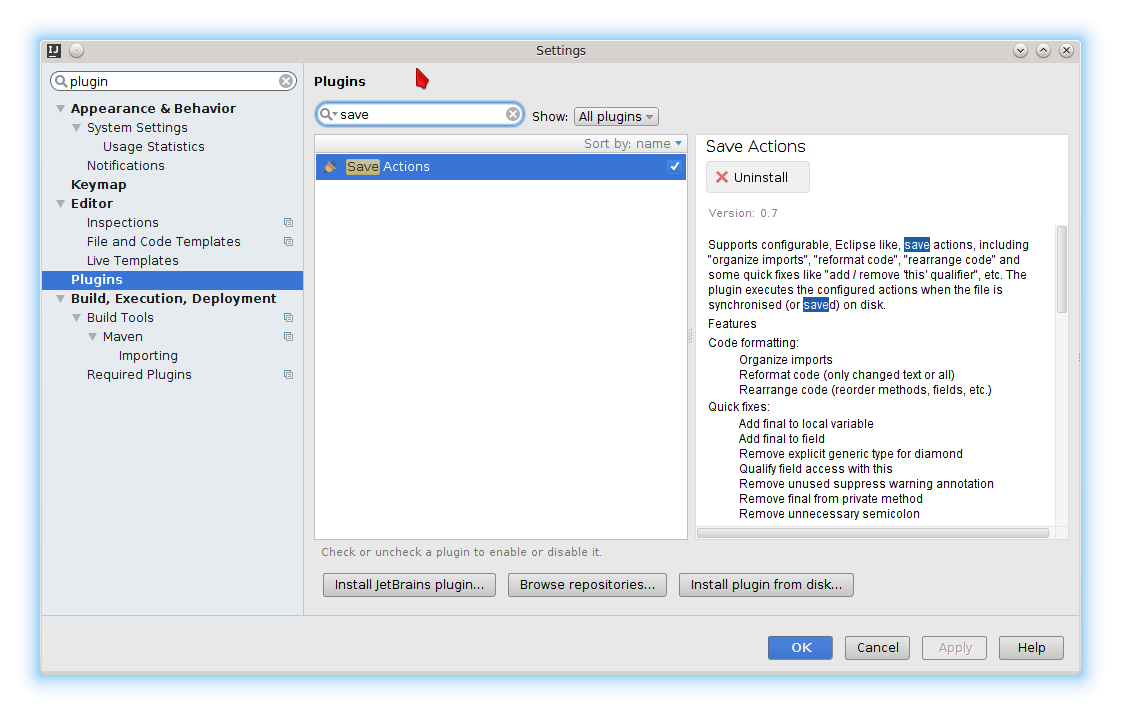Clear the plugin search field "save"

[x=513, y=114]
